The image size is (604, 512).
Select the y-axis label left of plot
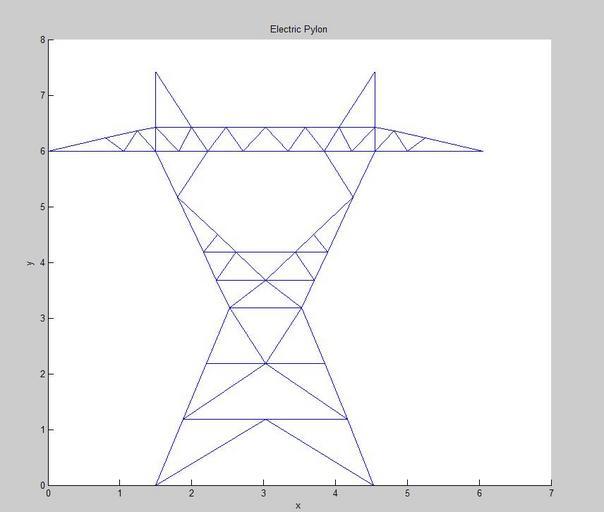coord(31,263)
